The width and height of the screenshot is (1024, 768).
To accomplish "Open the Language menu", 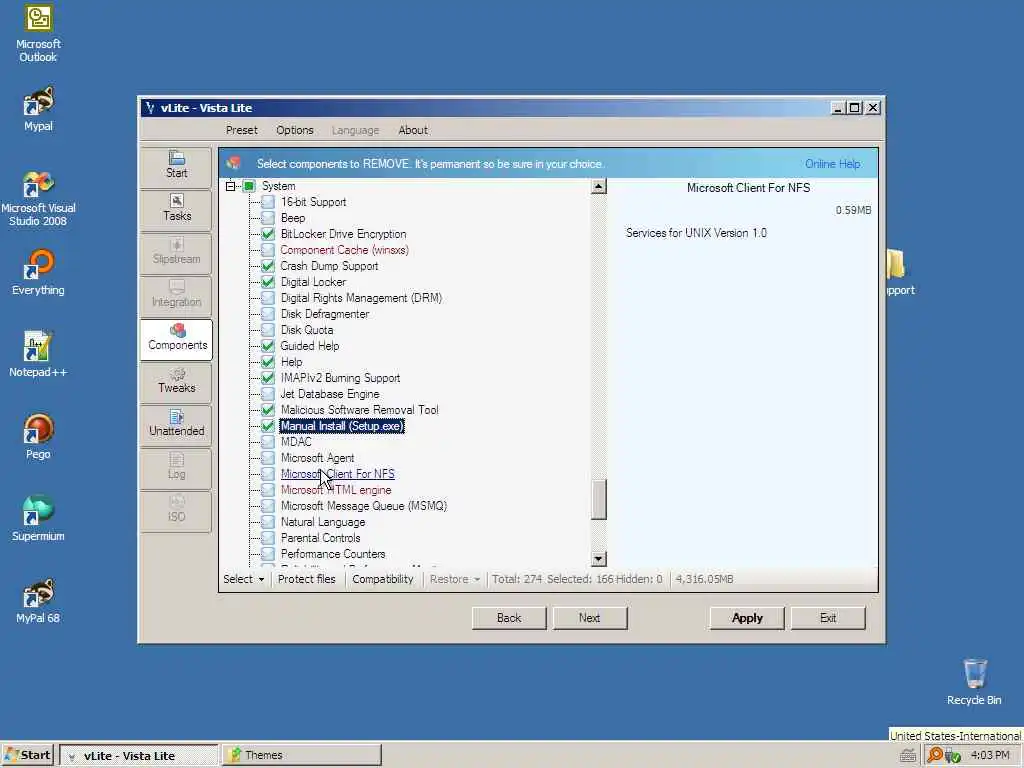I will (x=355, y=130).
